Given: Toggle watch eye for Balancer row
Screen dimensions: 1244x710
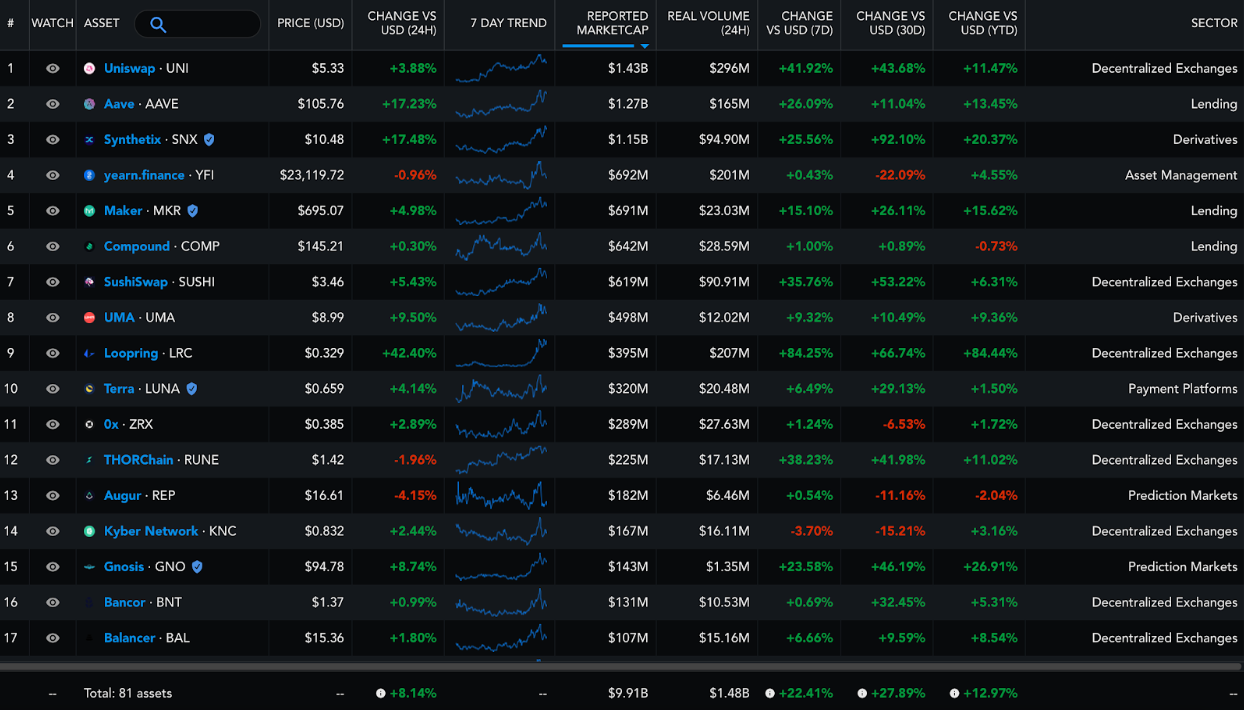Looking at the screenshot, I should pyautogui.click(x=52, y=638).
